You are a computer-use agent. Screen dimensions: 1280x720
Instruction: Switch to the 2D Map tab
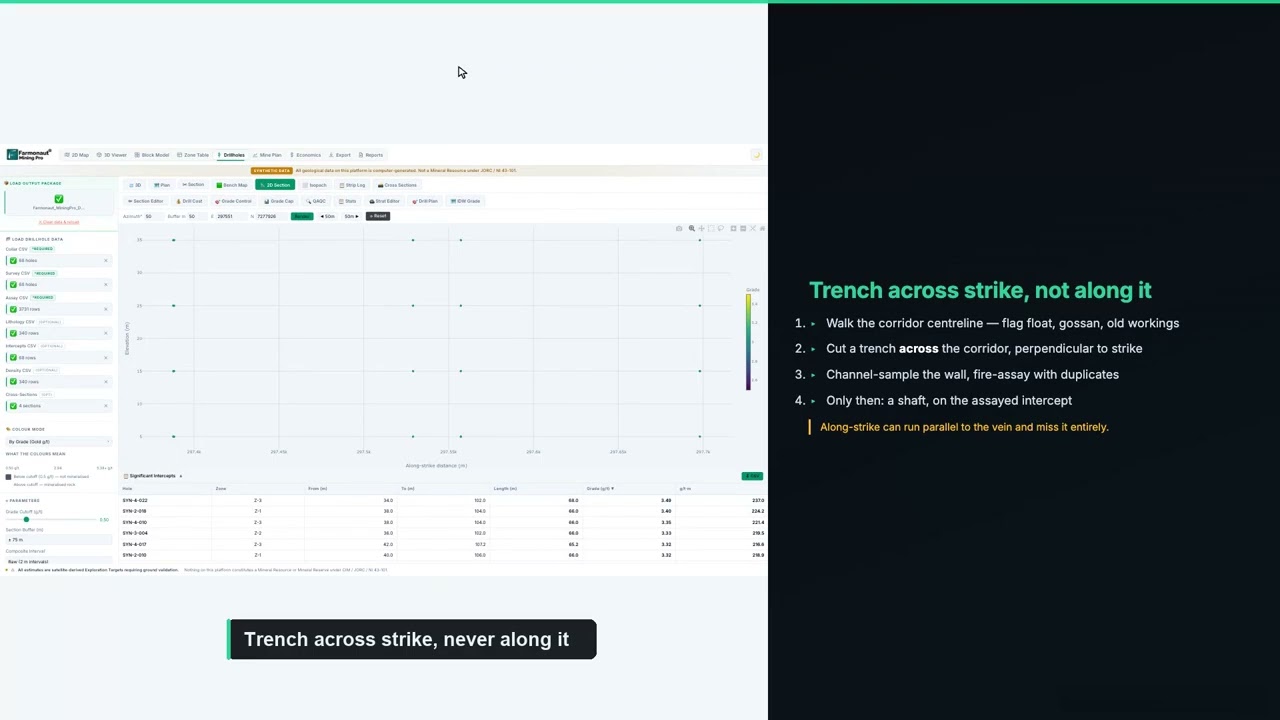77,155
